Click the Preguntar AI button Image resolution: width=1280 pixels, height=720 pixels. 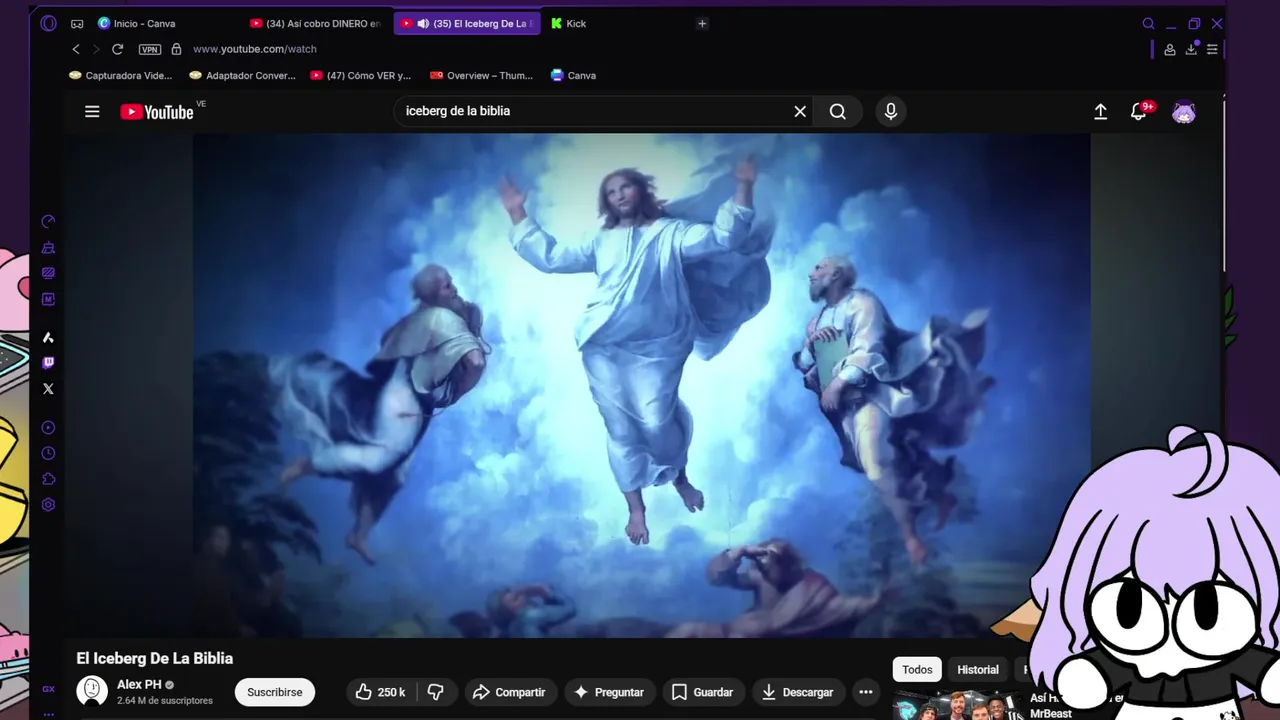pos(608,692)
